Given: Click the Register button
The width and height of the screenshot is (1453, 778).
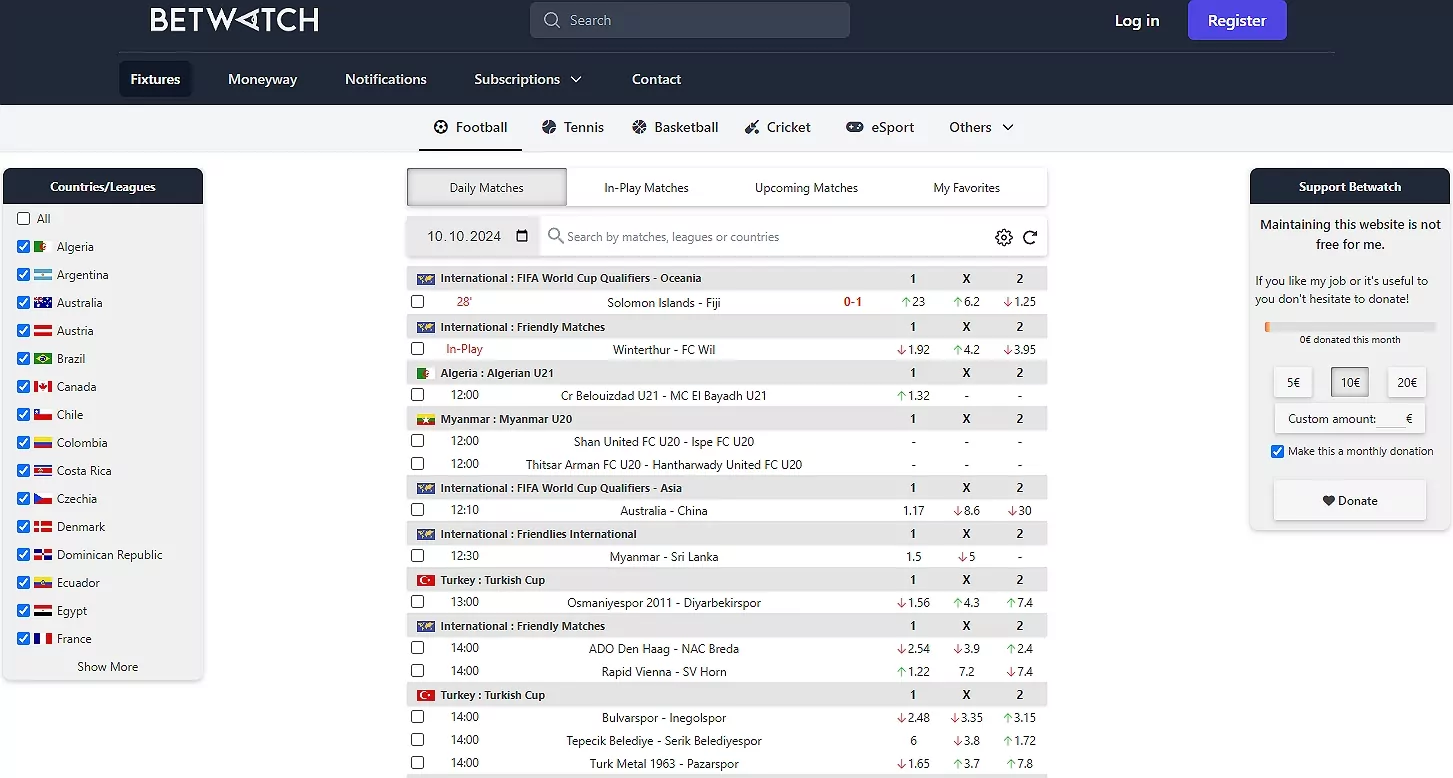Looking at the screenshot, I should coord(1237,20).
